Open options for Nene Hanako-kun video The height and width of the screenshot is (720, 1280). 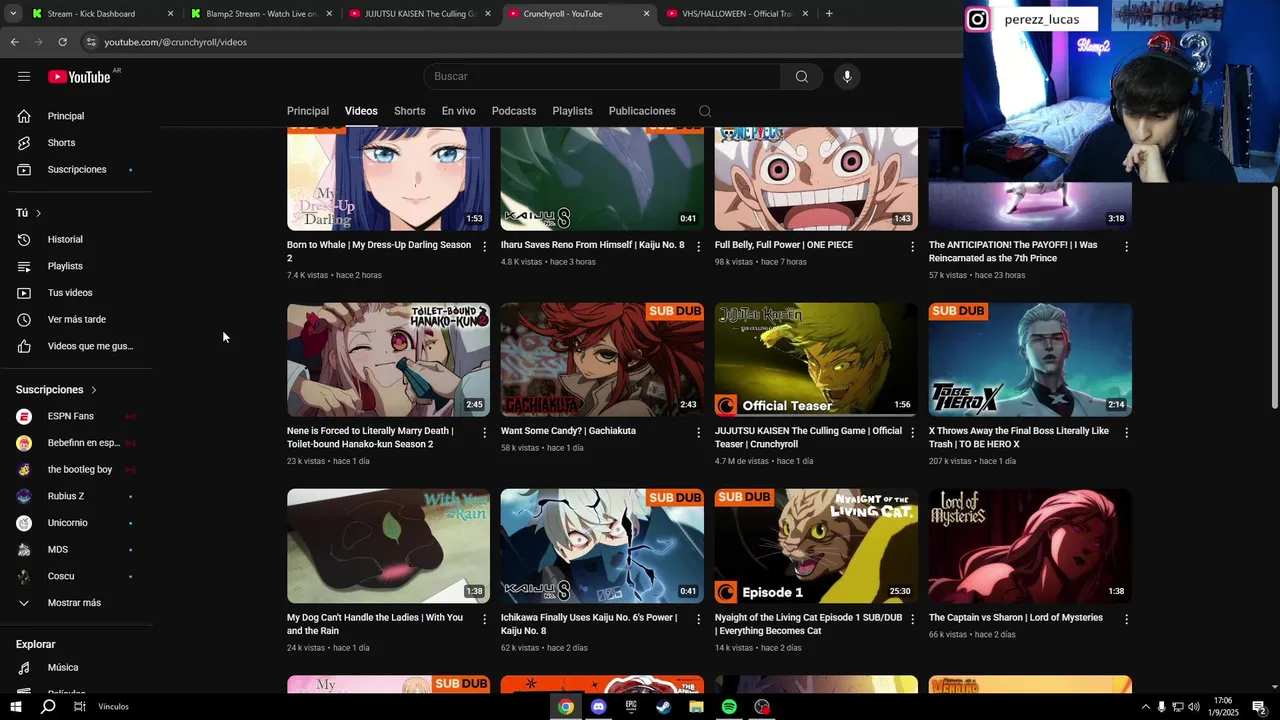coord(485,433)
